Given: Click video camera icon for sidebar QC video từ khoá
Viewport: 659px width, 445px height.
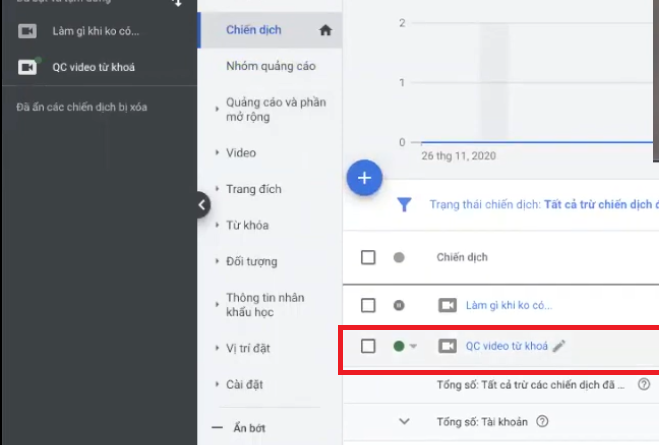Looking at the screenshot, I should pyautogui.click(x=28, y=67).
